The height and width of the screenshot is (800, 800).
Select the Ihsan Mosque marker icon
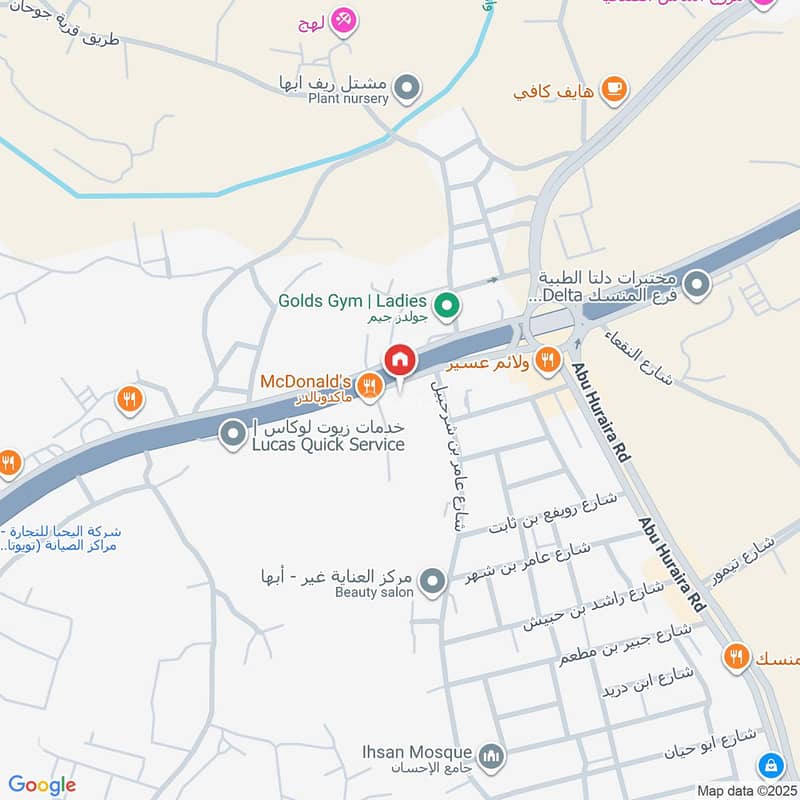(491, 757)
